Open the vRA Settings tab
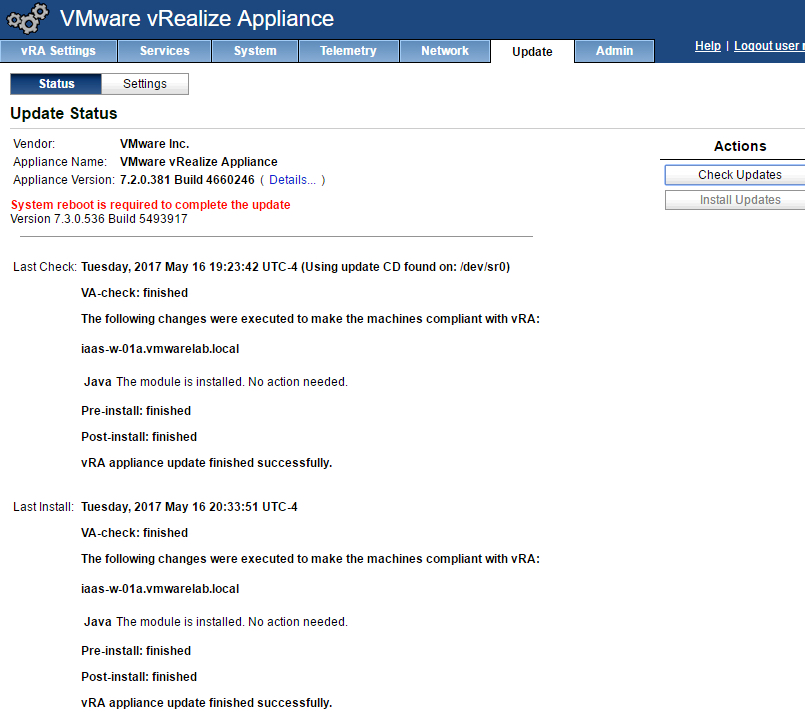 tap(58, 51)
